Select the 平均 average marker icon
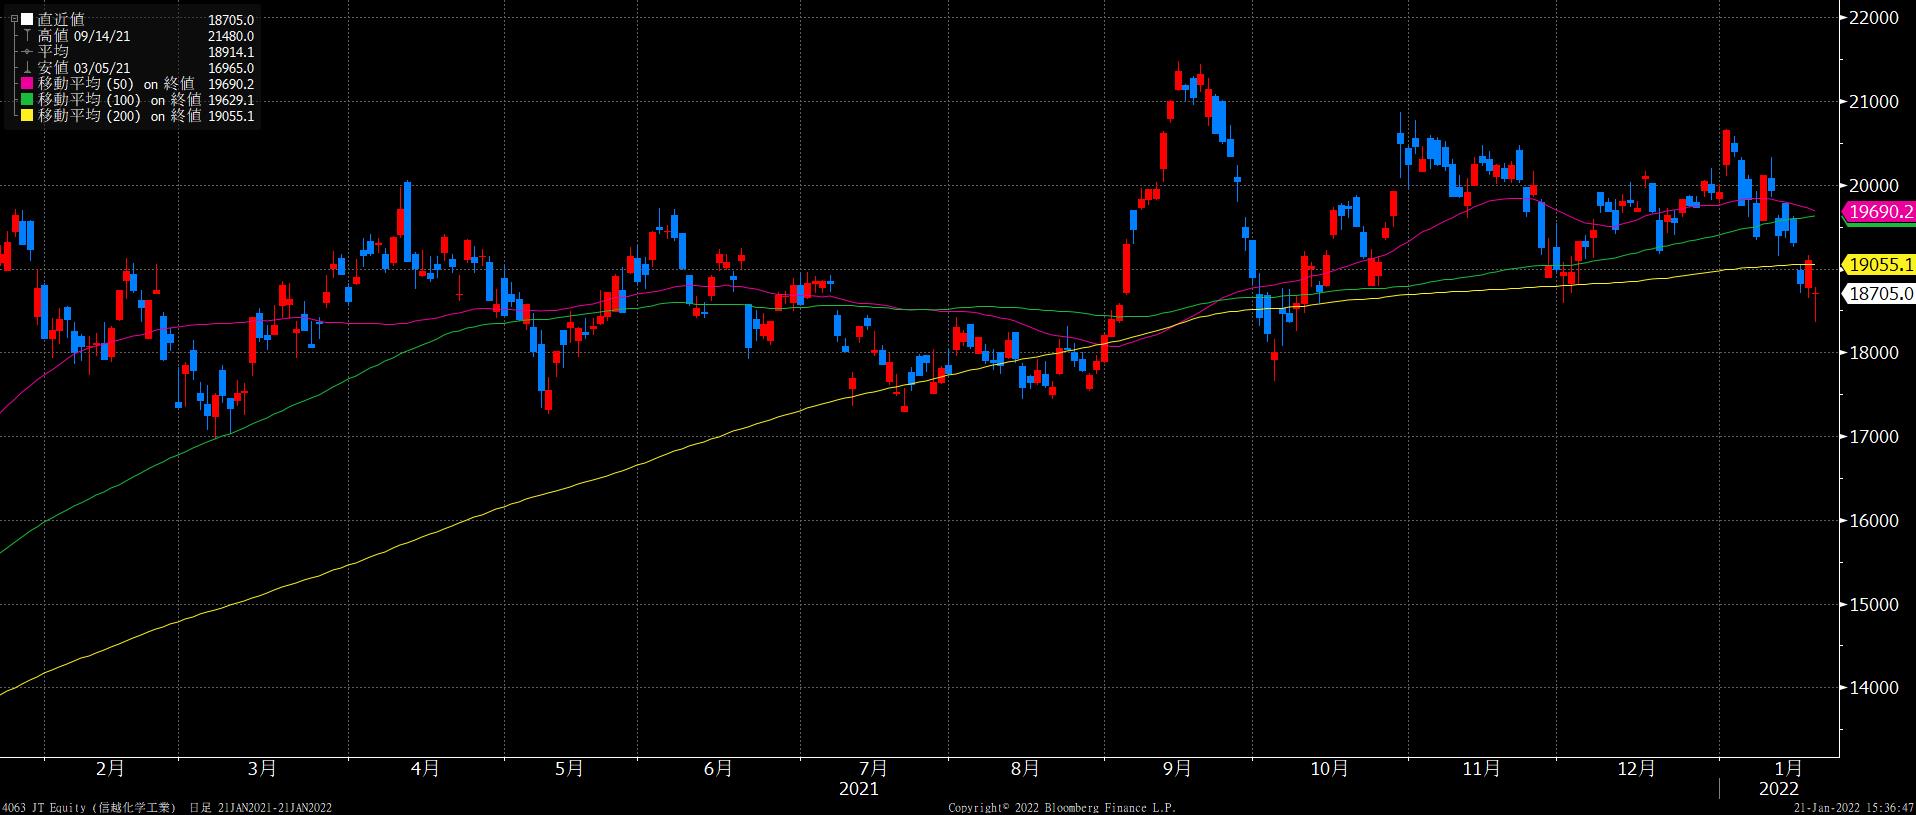Screen dimensions: 1916x815 [27, 52]
